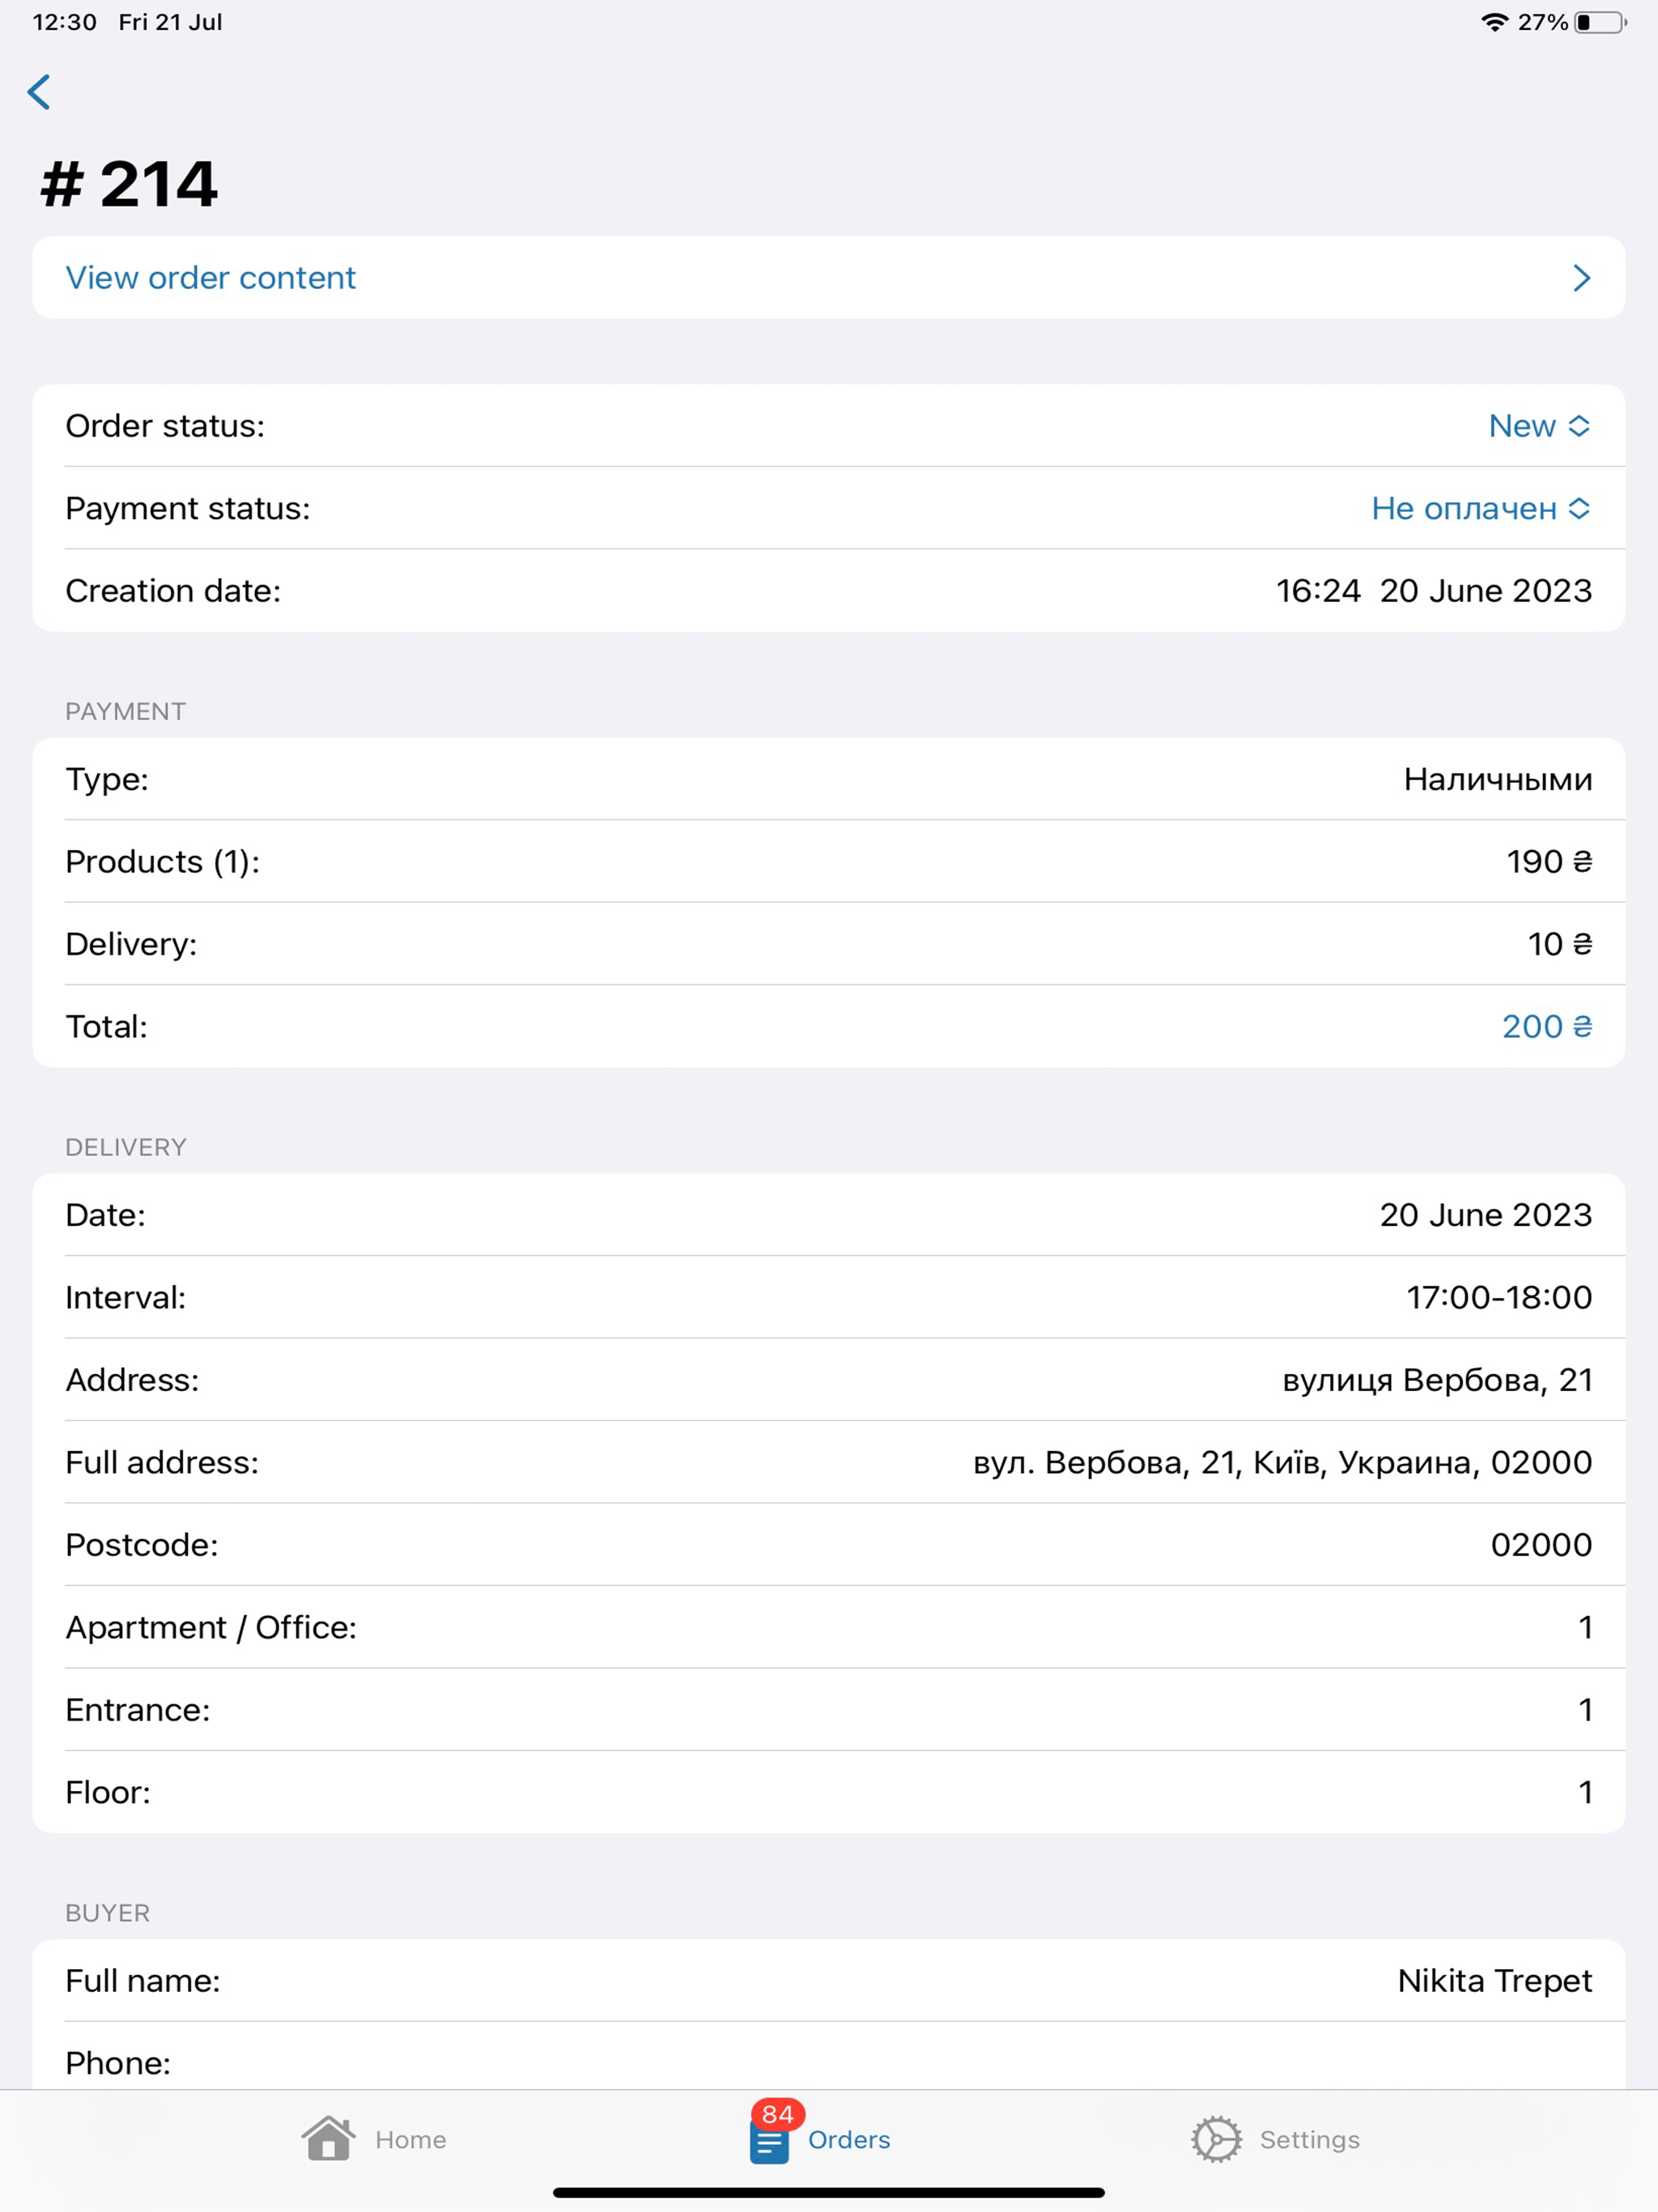Viewport: 1658px width, 2212px height.
Task: Tap status bar date Fri 21 Jul
Action: 171,22
